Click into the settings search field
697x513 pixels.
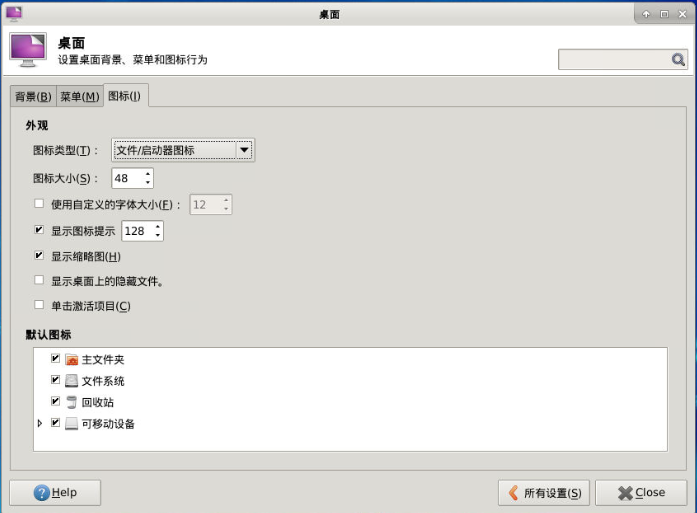tap(614, 60)
